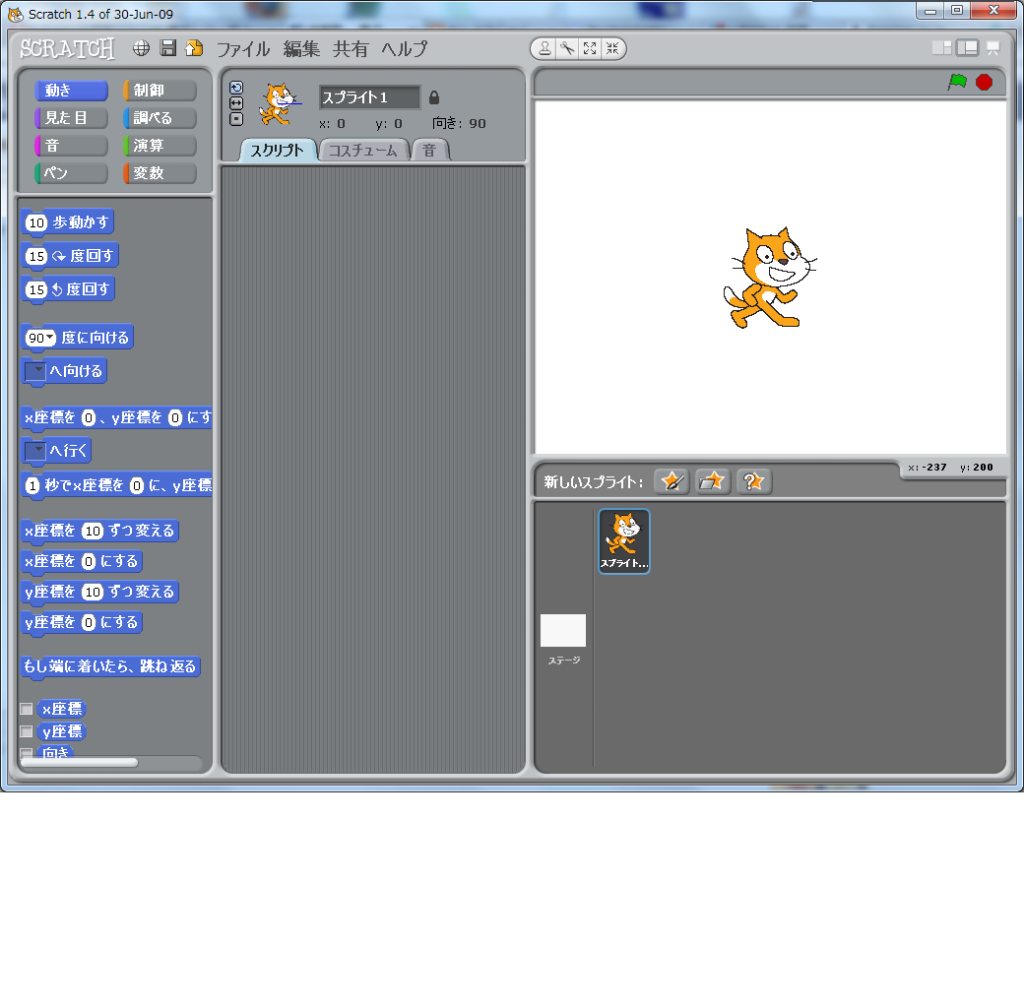Screen dimensions: 1024x1008
Task: Click the 15 value in clockwise 度回す block
Action: [37, 256]
